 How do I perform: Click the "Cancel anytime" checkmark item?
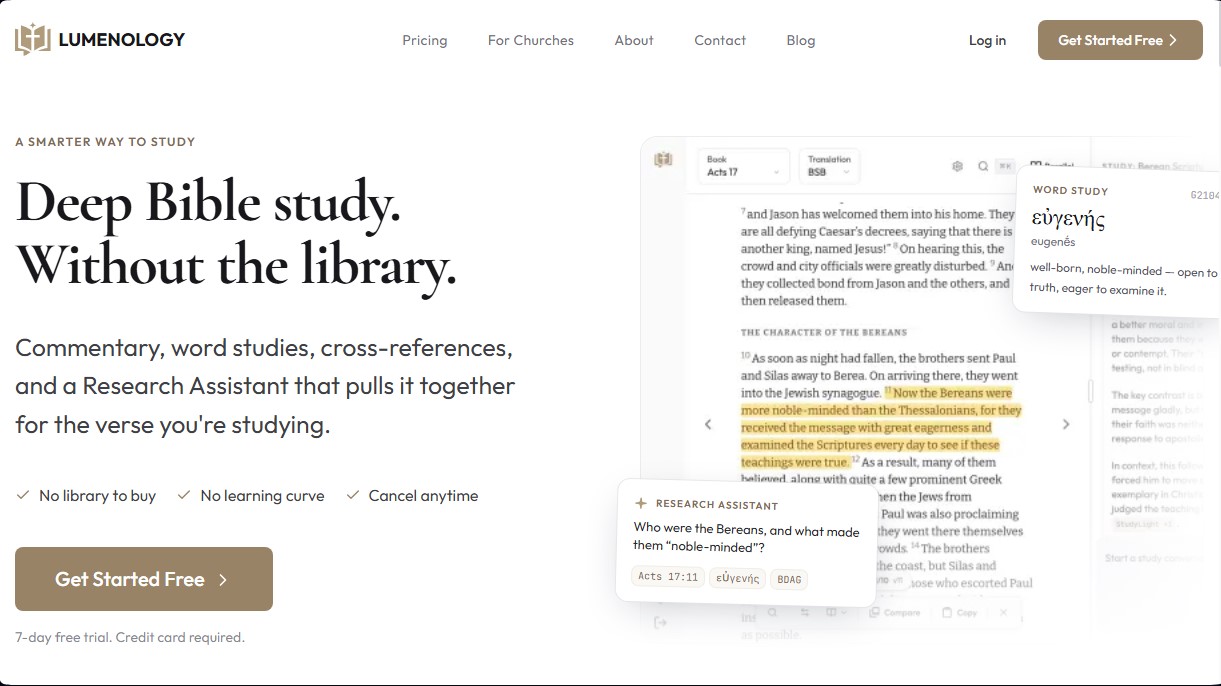[x=412, y=496]
